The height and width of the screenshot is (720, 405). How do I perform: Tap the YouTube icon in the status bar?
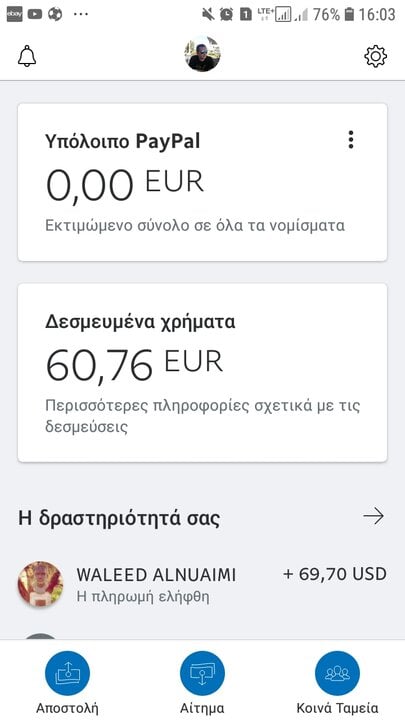click(x=35, y=15)
